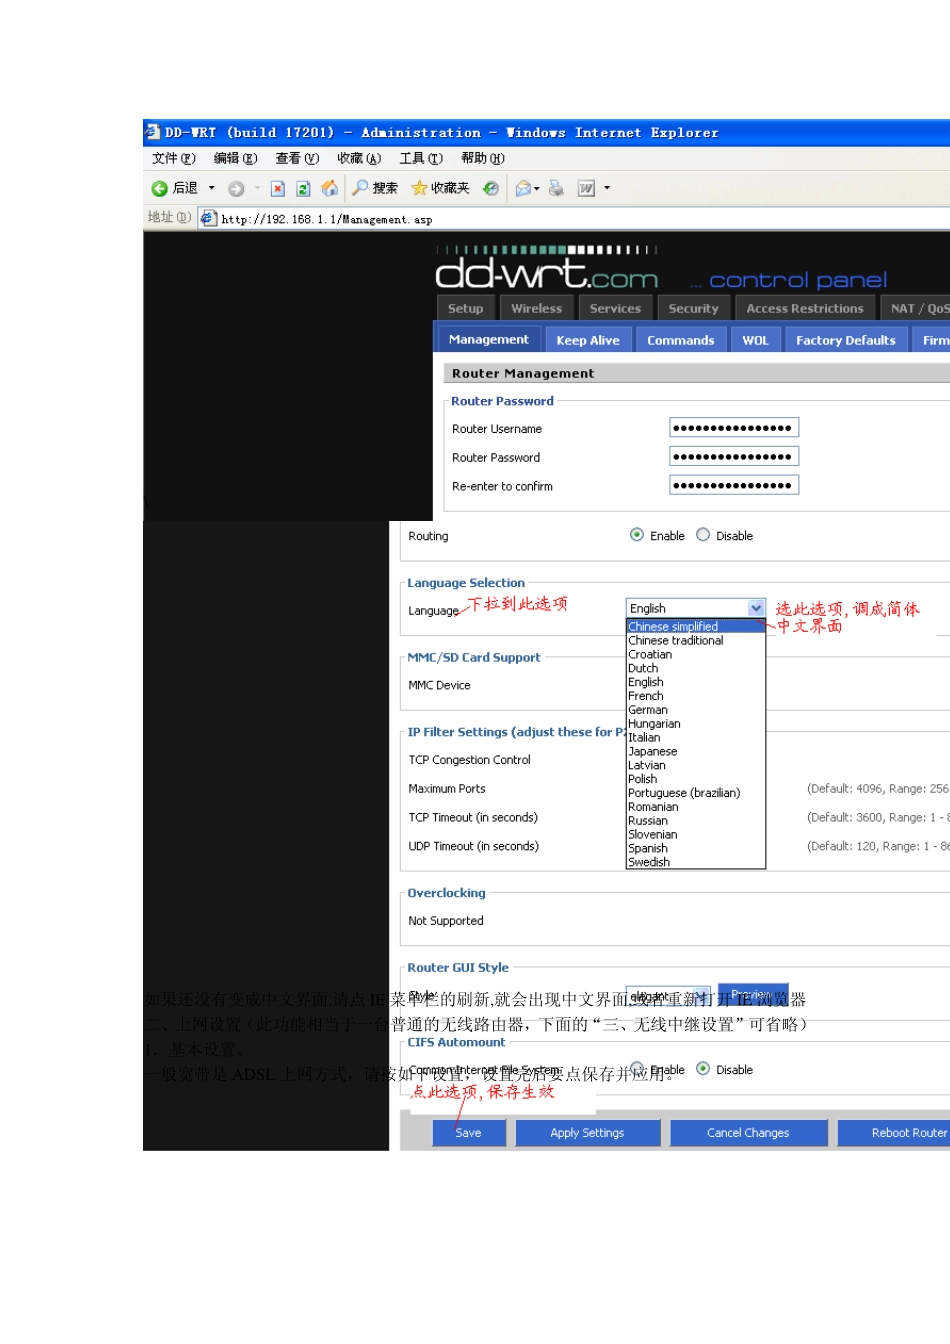Screen dimensions: 950x1344
Task: Click the Search magnifier icon
Action: pos(360,188)
